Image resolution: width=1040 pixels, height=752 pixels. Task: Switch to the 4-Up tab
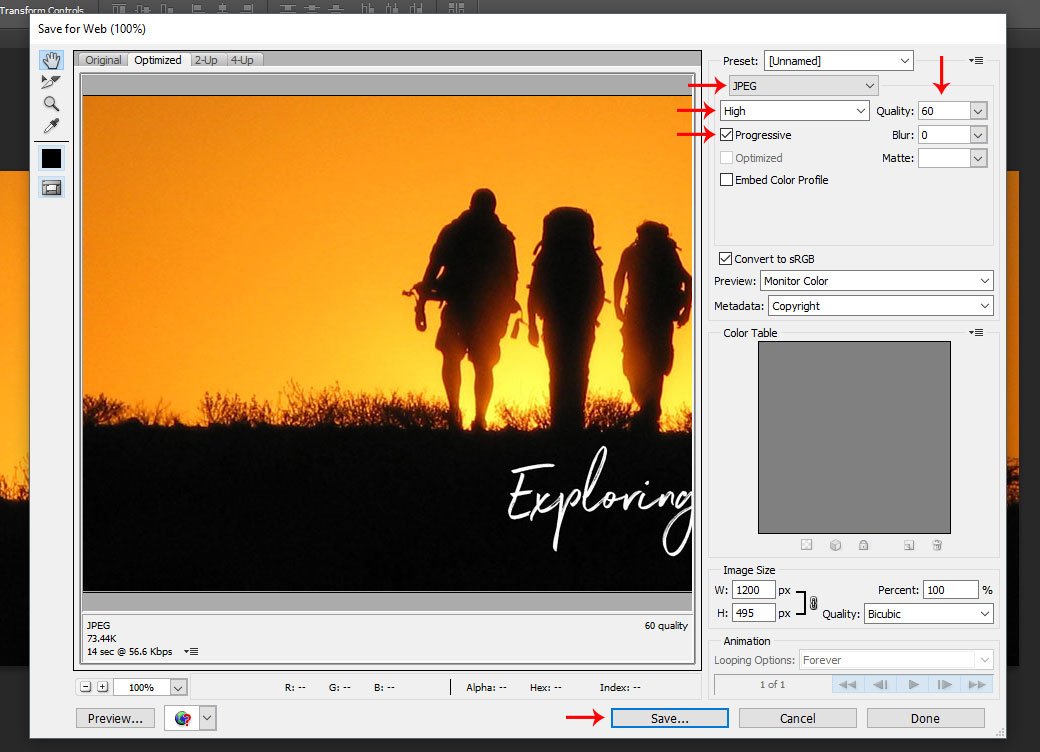(243, 60)
